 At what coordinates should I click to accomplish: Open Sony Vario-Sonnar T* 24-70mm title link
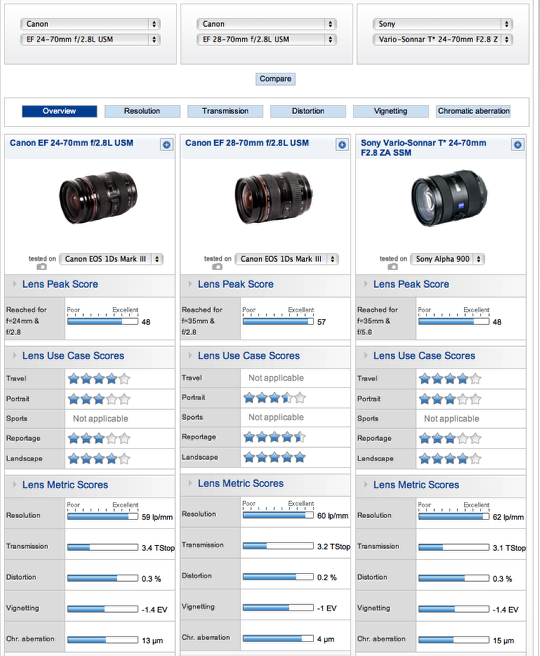[x=423, y=148]
